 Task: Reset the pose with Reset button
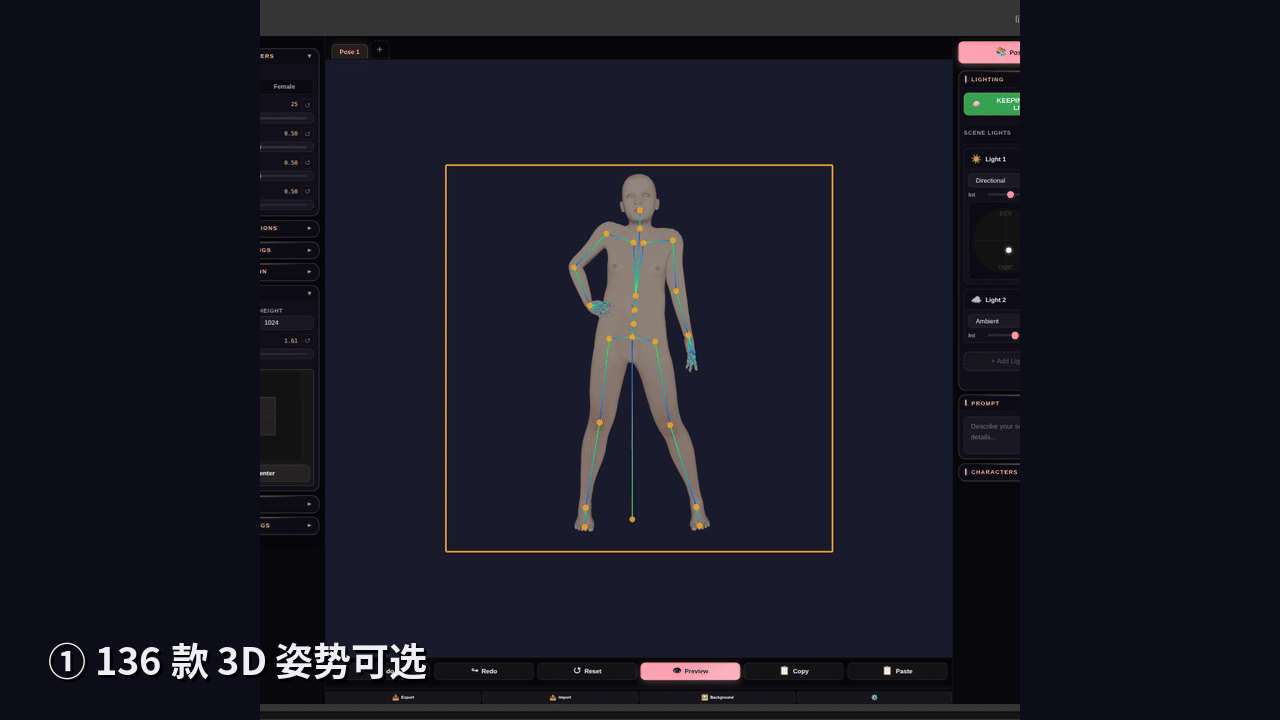(x=587, y=671)
